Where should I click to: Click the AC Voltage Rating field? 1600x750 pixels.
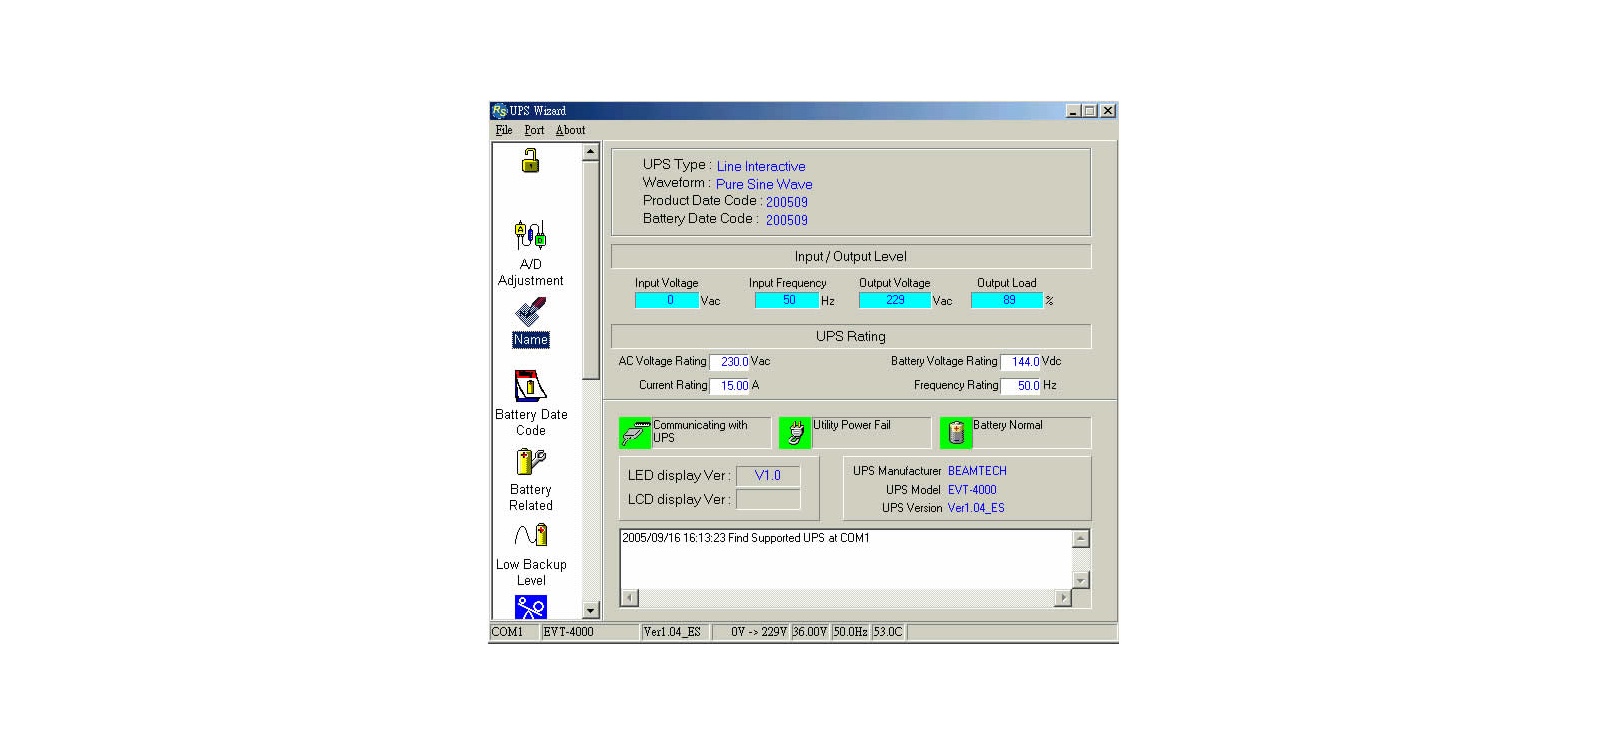pyautogui.click(x=730, y=362)
